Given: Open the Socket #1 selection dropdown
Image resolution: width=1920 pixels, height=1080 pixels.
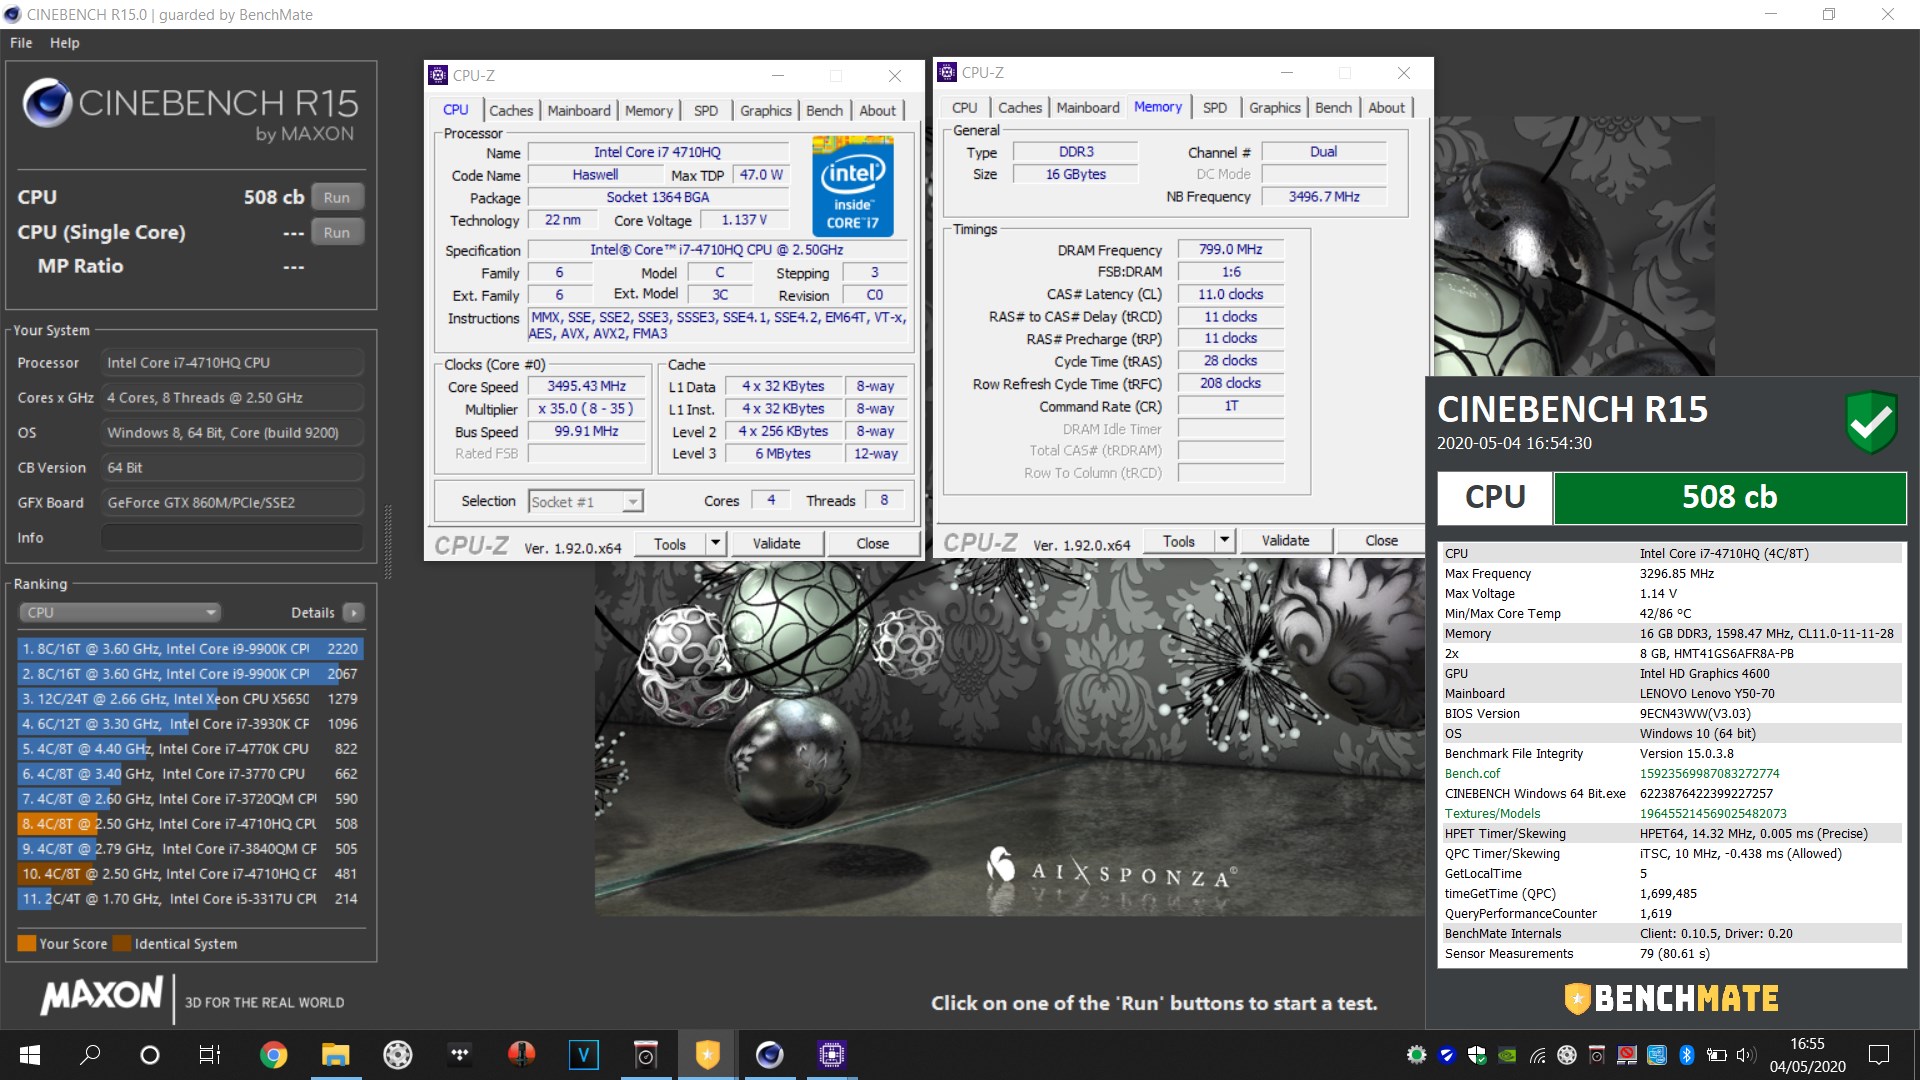Looking at the screenshot, I should click(585, 501).
